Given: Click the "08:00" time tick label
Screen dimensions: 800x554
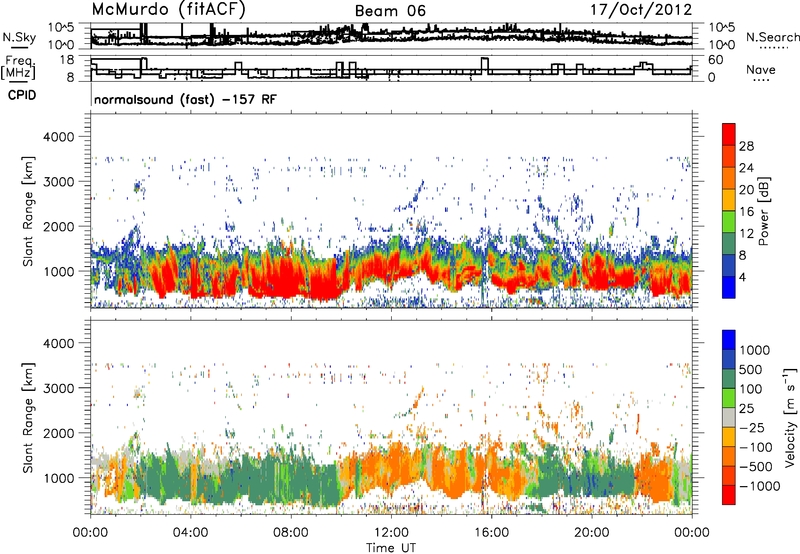Looking at the screenshot, I should pos(290,533).
